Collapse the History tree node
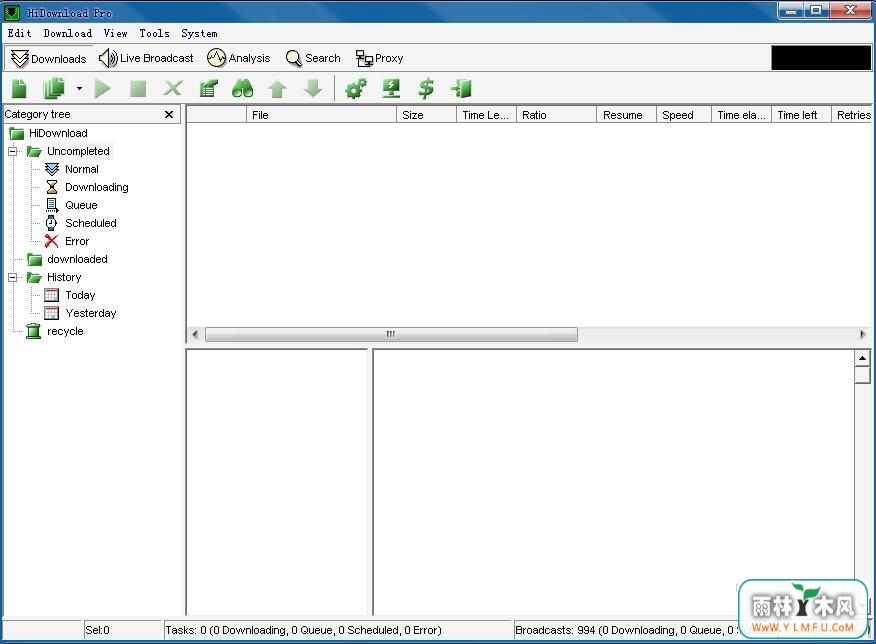 [x=12, y=278]
